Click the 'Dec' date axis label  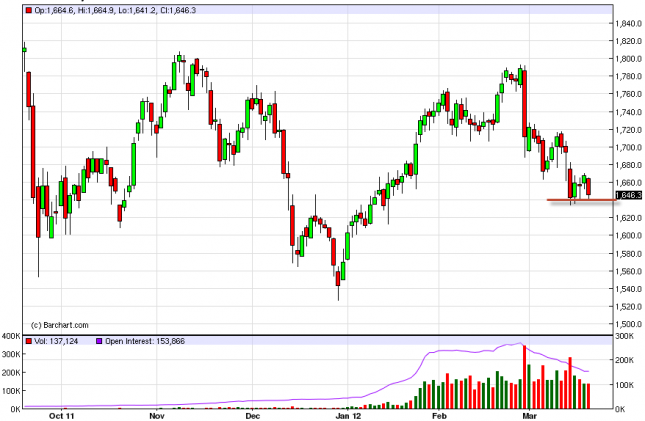click(x=252, y=416)
